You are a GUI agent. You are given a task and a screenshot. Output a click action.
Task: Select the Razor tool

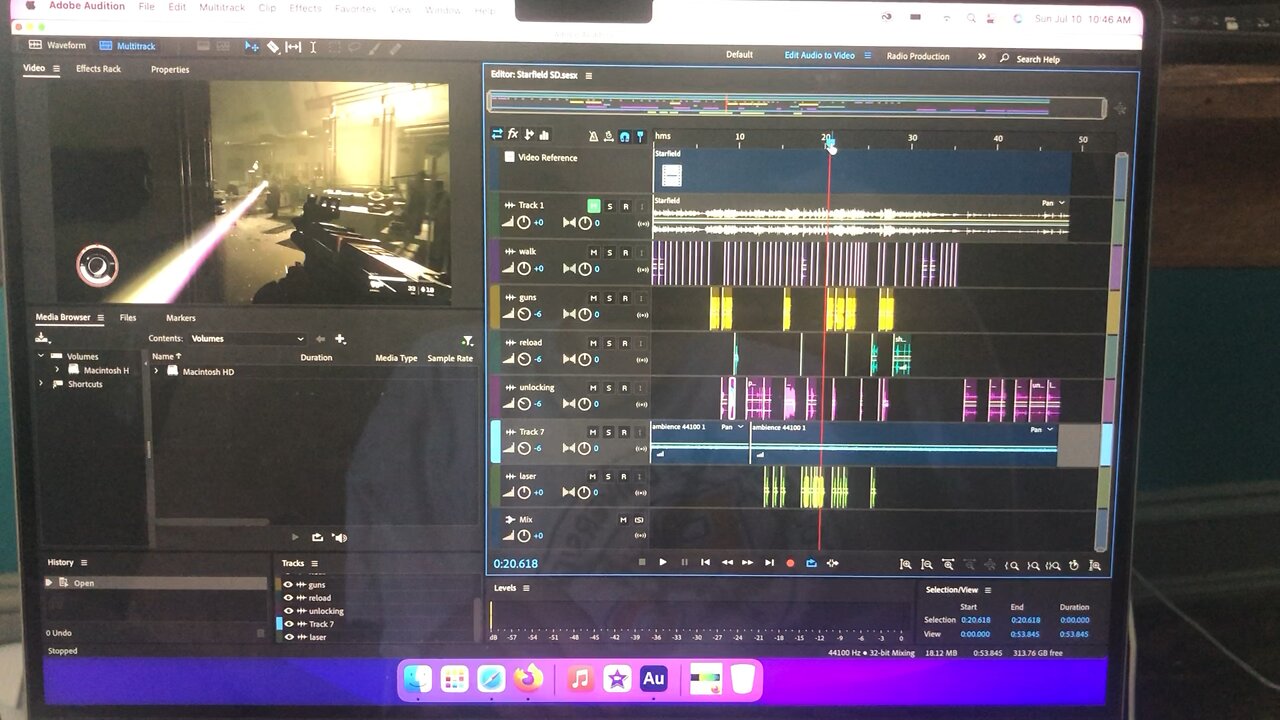273,47
